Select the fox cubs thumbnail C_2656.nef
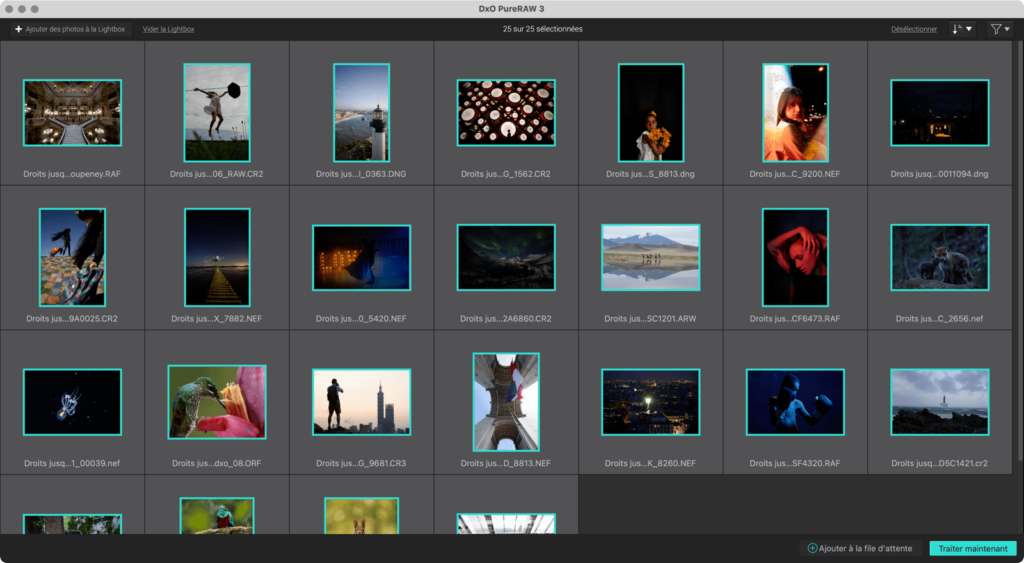This screenshot has width=1024, height=563. (940, 257)
